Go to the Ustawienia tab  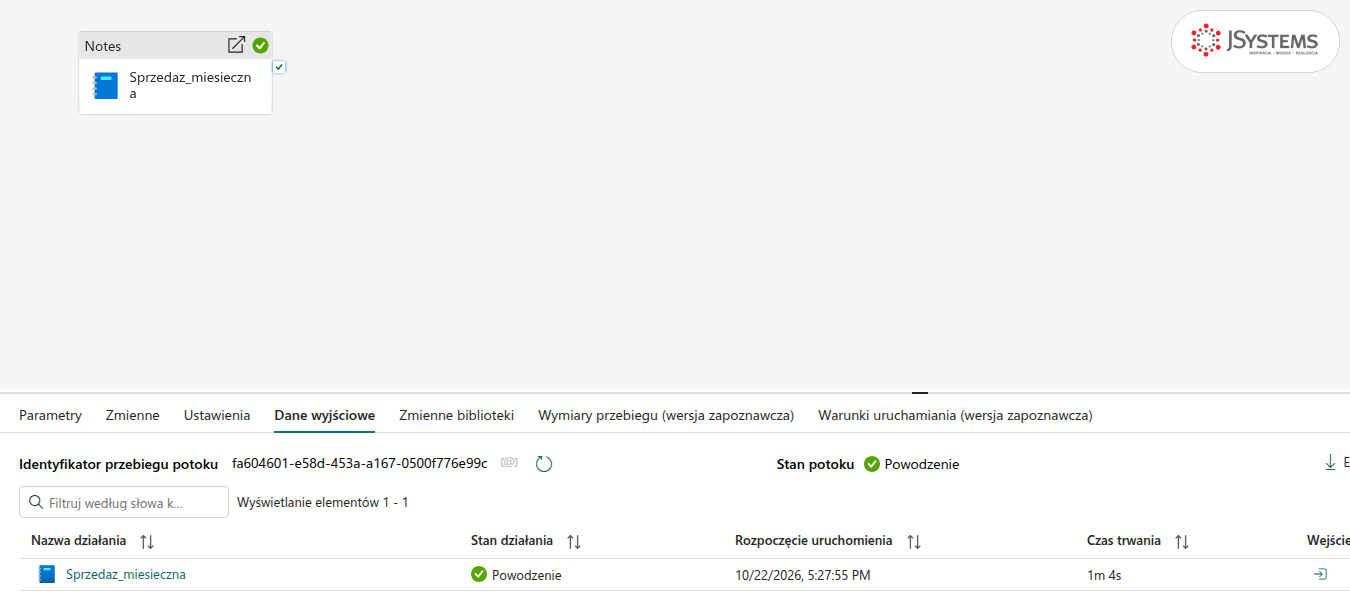point(217,415)
